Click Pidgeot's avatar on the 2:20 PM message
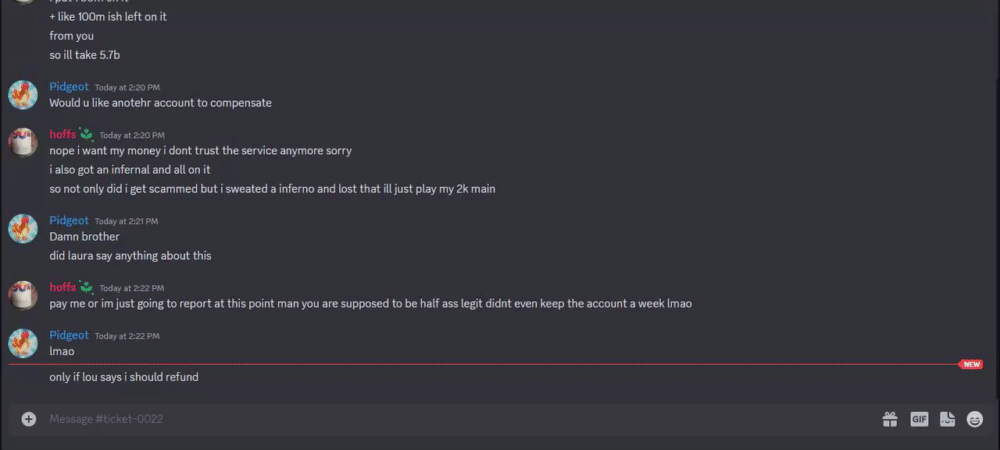Screen dimensions: 1000x450 pyautogui.click(x=23, y=95)
